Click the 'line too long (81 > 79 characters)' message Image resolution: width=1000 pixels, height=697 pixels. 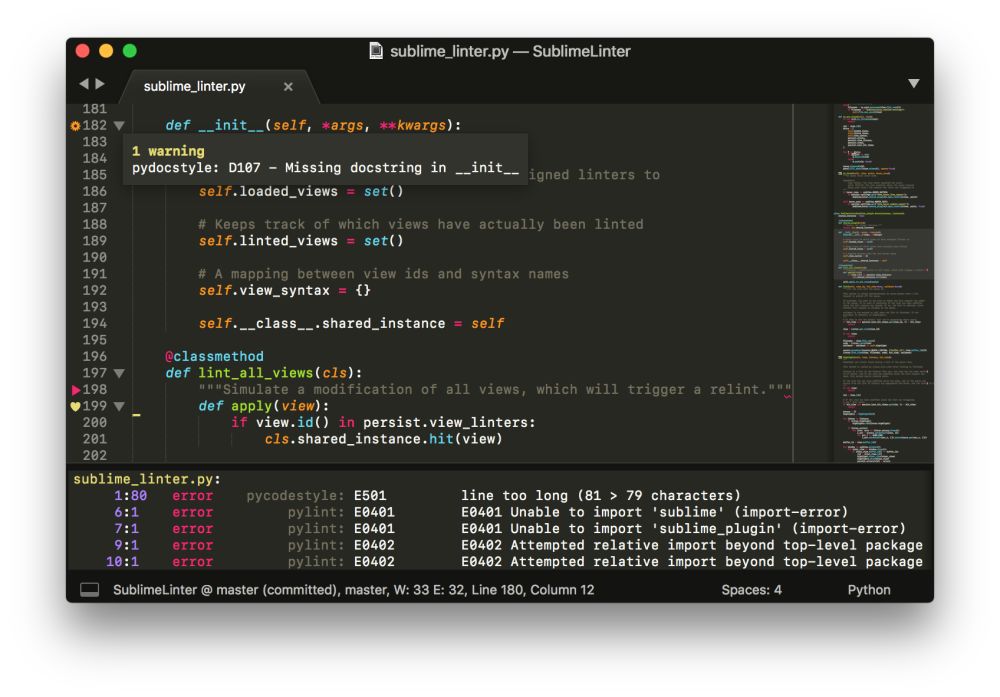pyautogui.click(x=601, y=495)
